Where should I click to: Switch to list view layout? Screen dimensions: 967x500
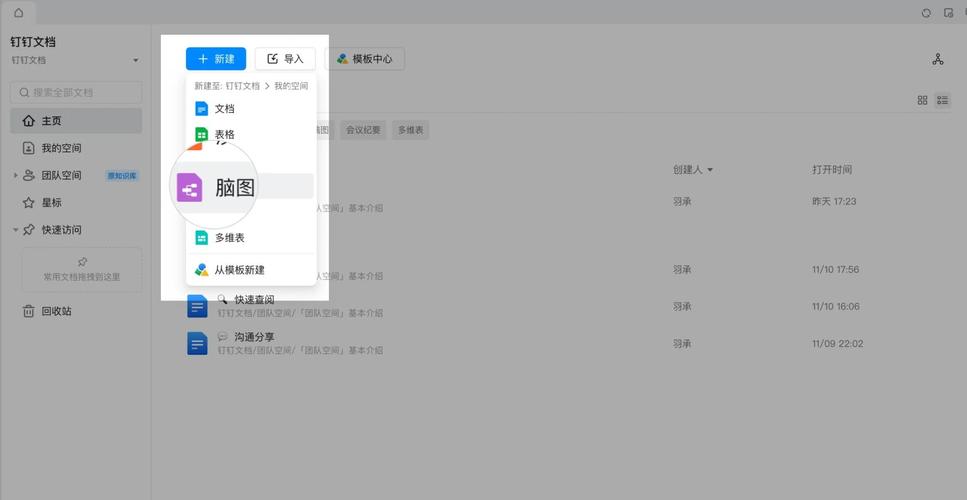tap(942, 101)
